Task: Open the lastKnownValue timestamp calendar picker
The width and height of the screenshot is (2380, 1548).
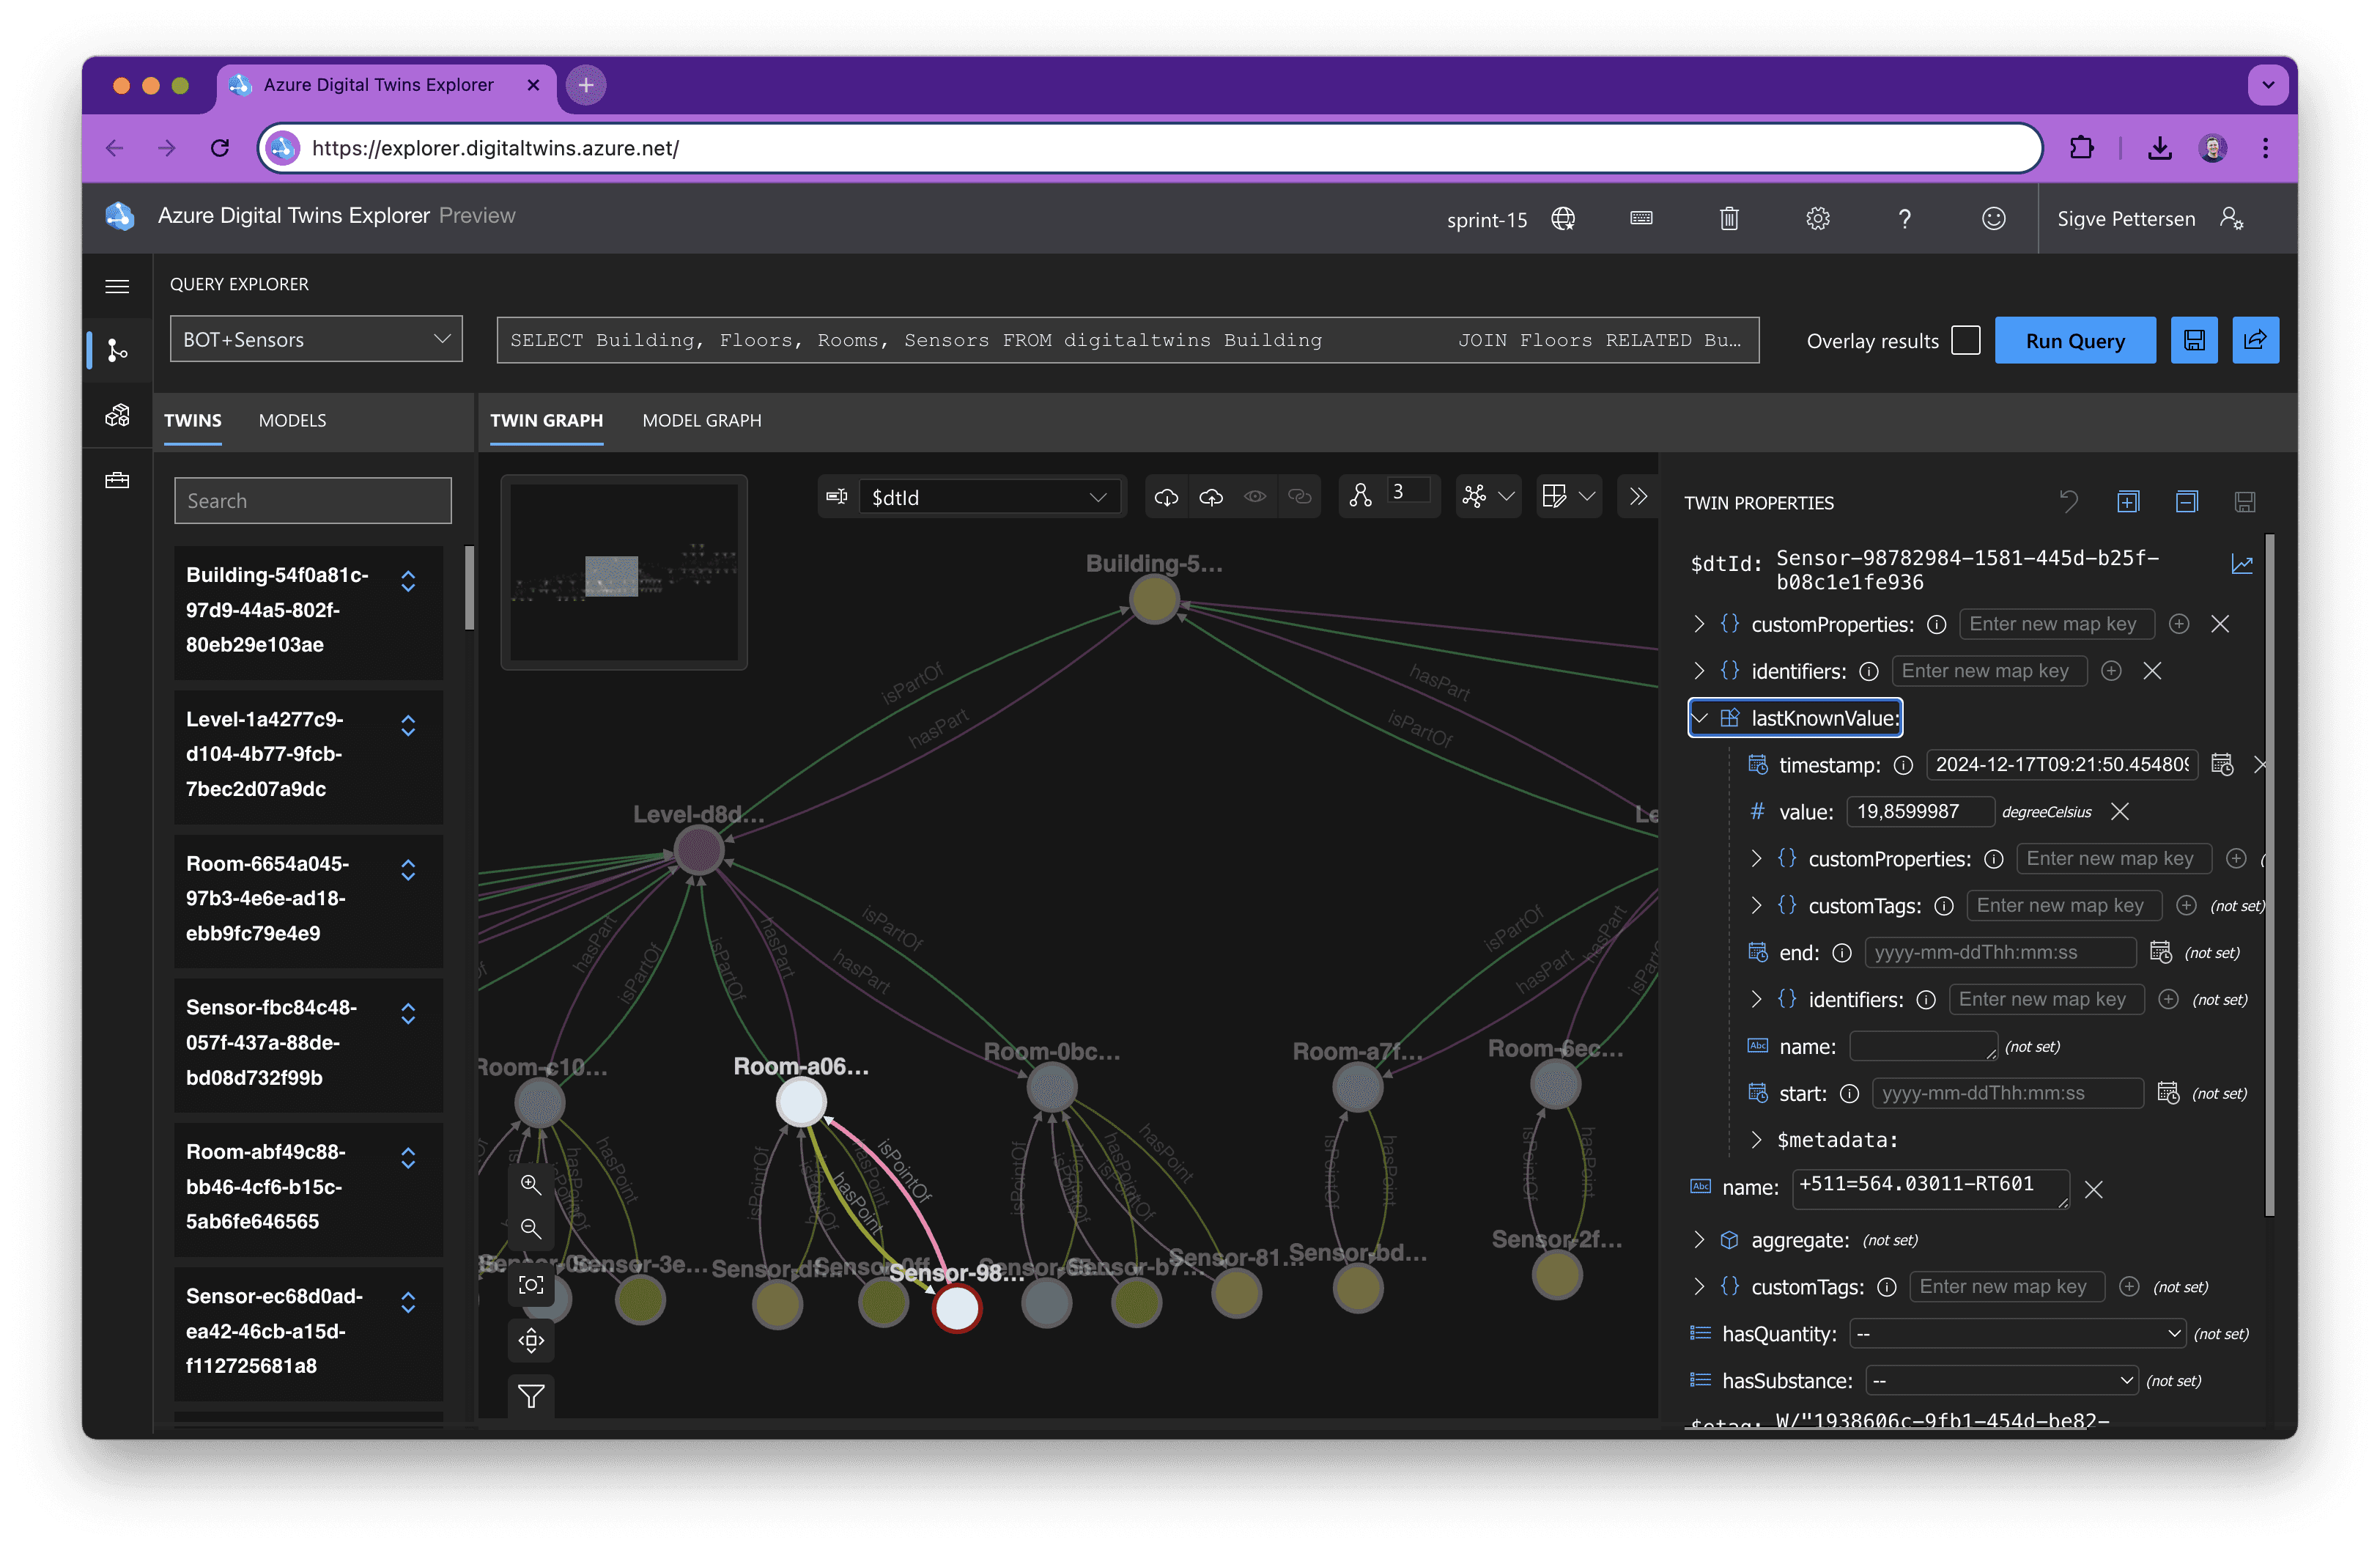Action: click(2221, 765)
